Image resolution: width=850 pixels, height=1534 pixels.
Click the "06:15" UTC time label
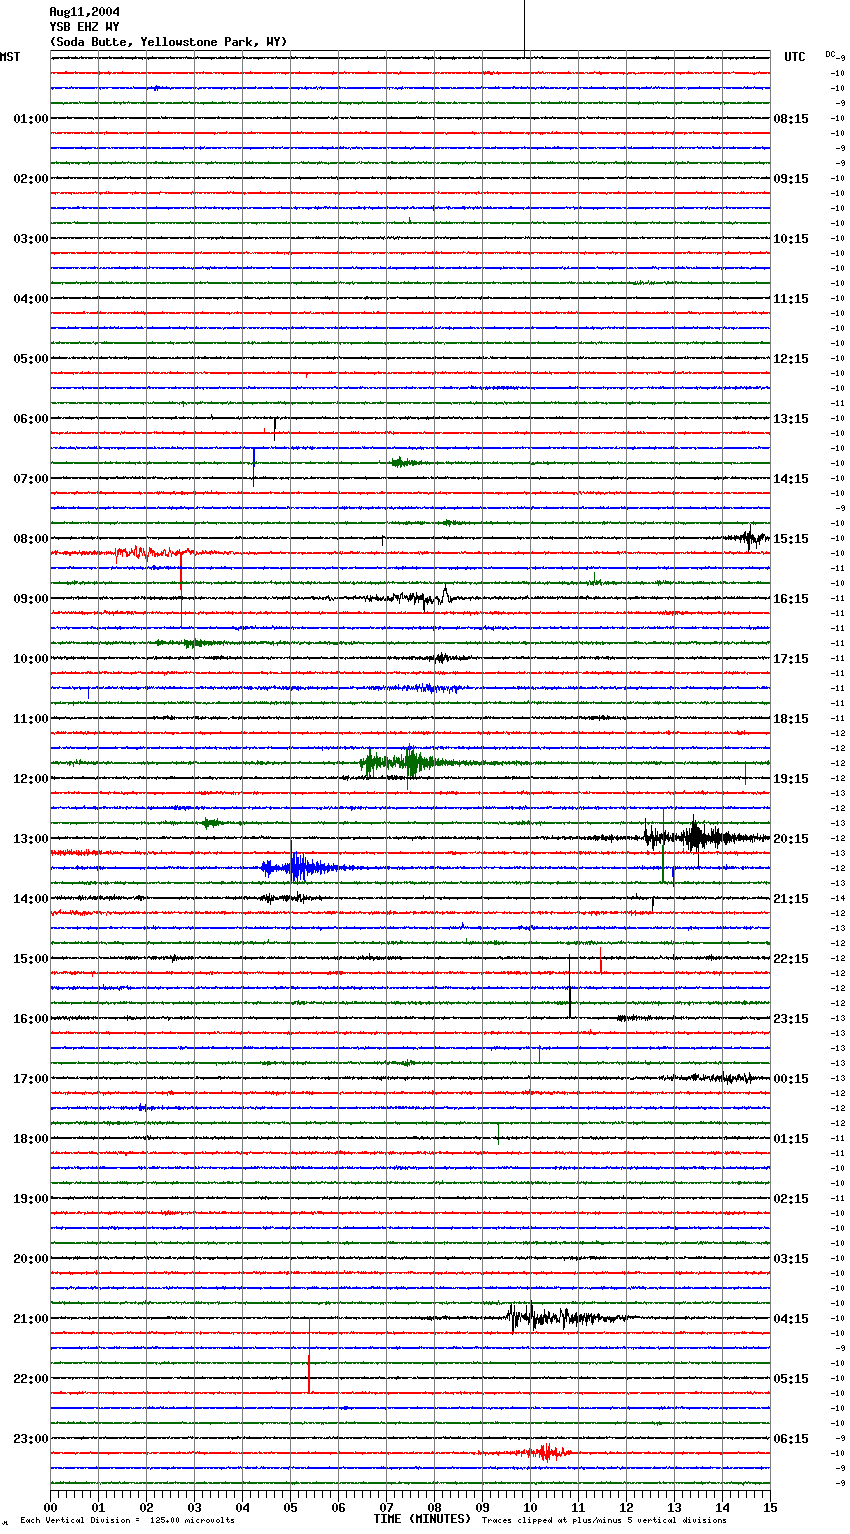(791, 1439)
